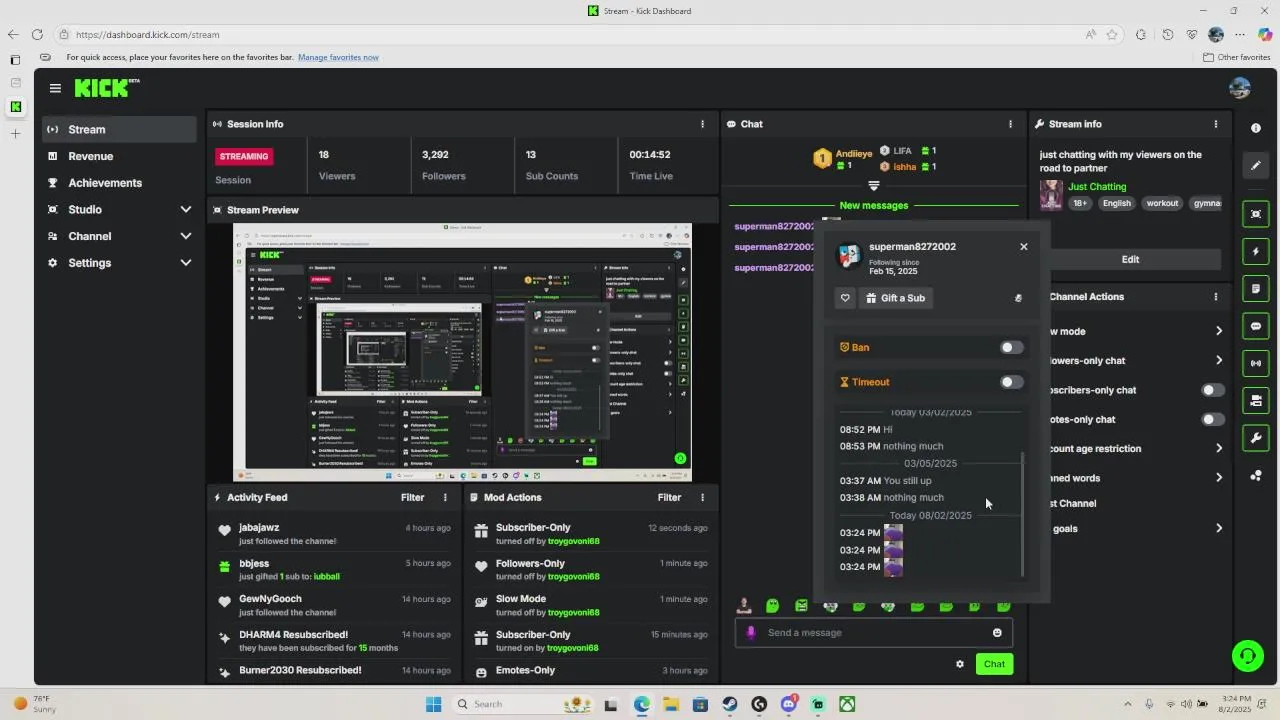Open Activity Feed three-dot menu

(x=445, y=497)
